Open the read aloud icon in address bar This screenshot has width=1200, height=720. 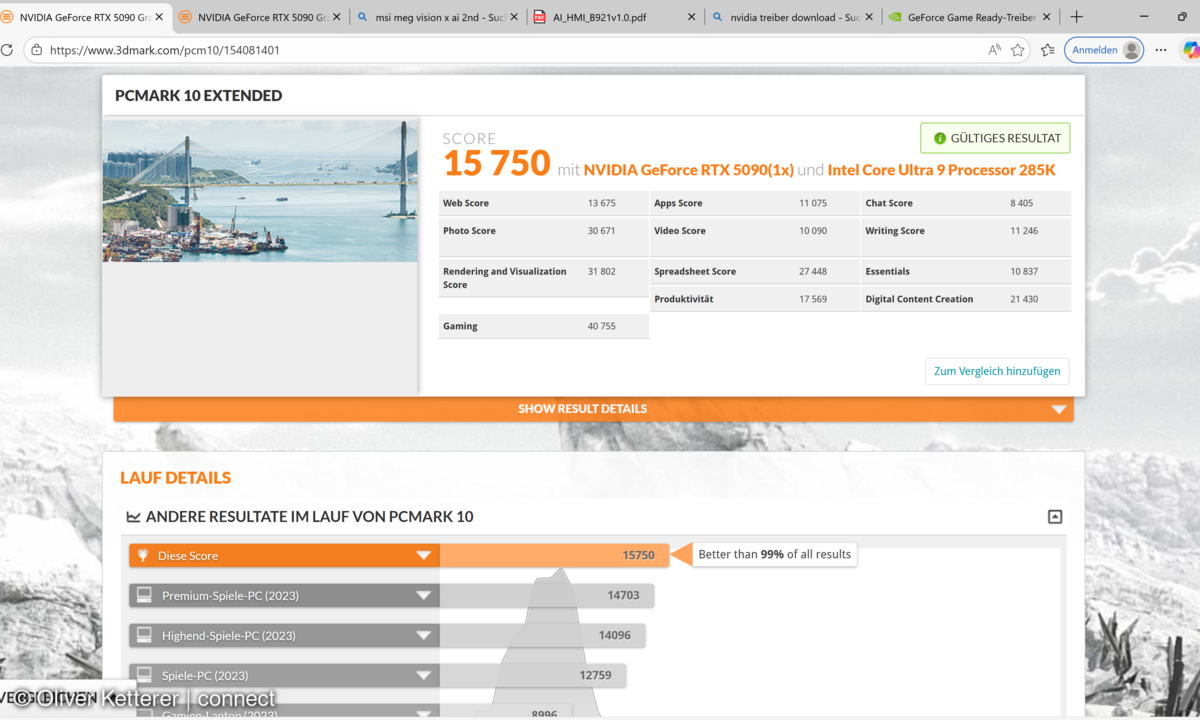coord(994,50)
